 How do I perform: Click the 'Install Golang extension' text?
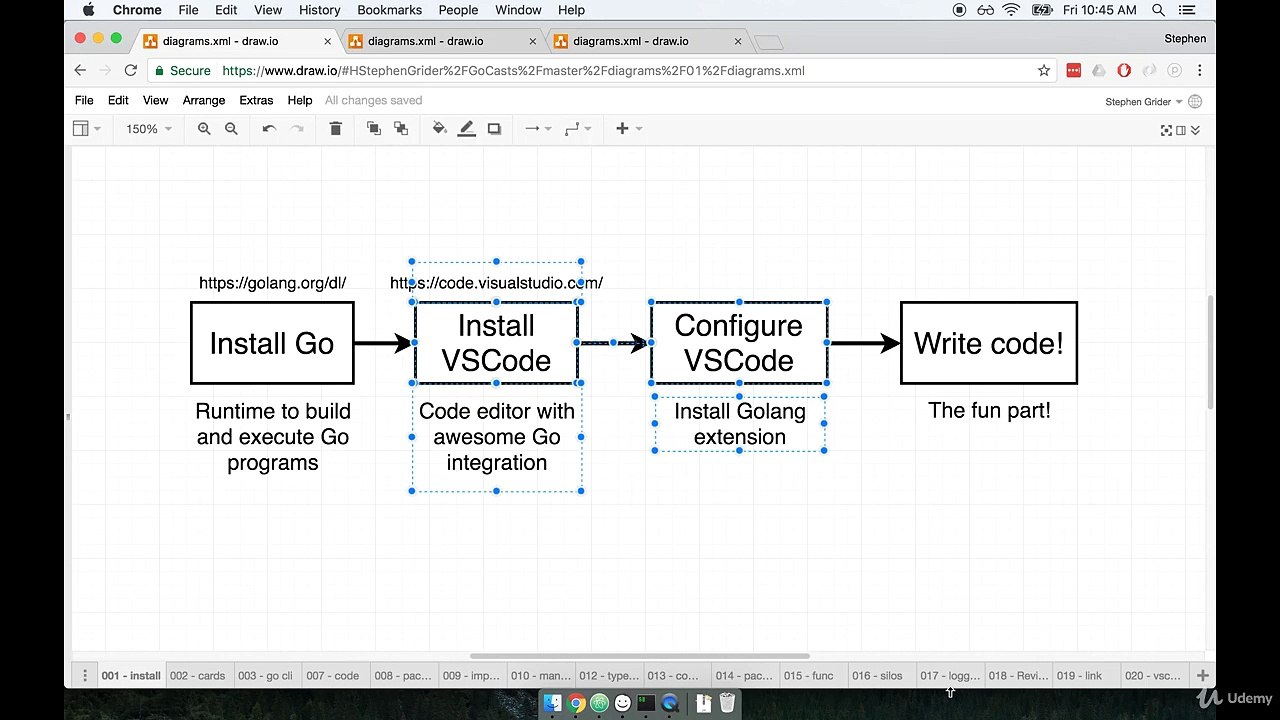coord(740,424)
